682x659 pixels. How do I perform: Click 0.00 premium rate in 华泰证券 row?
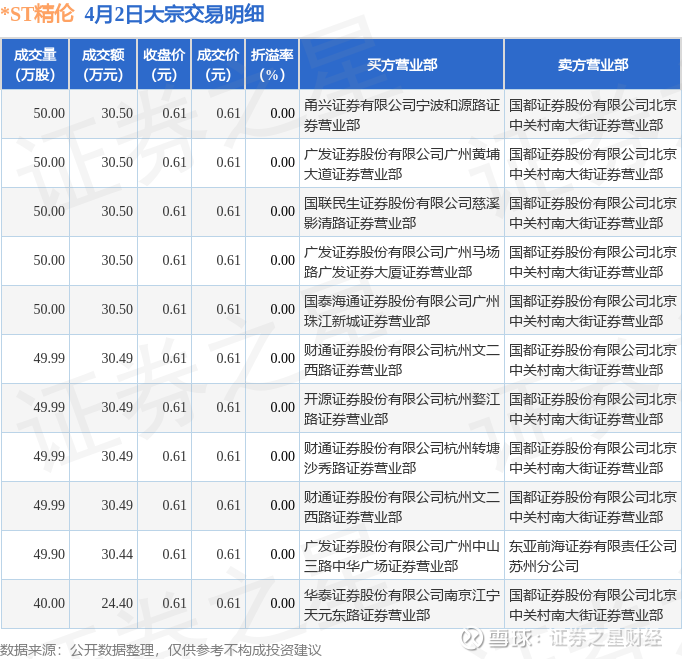(x=282, y=604)
